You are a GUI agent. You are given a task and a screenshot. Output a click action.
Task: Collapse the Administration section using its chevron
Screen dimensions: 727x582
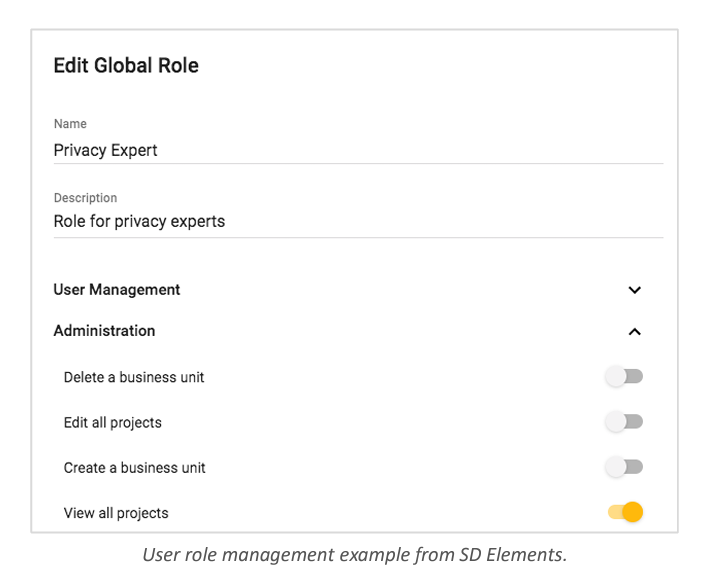click(634, 332)
